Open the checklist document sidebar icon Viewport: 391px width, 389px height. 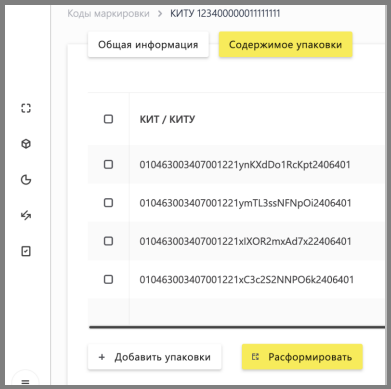26,251
